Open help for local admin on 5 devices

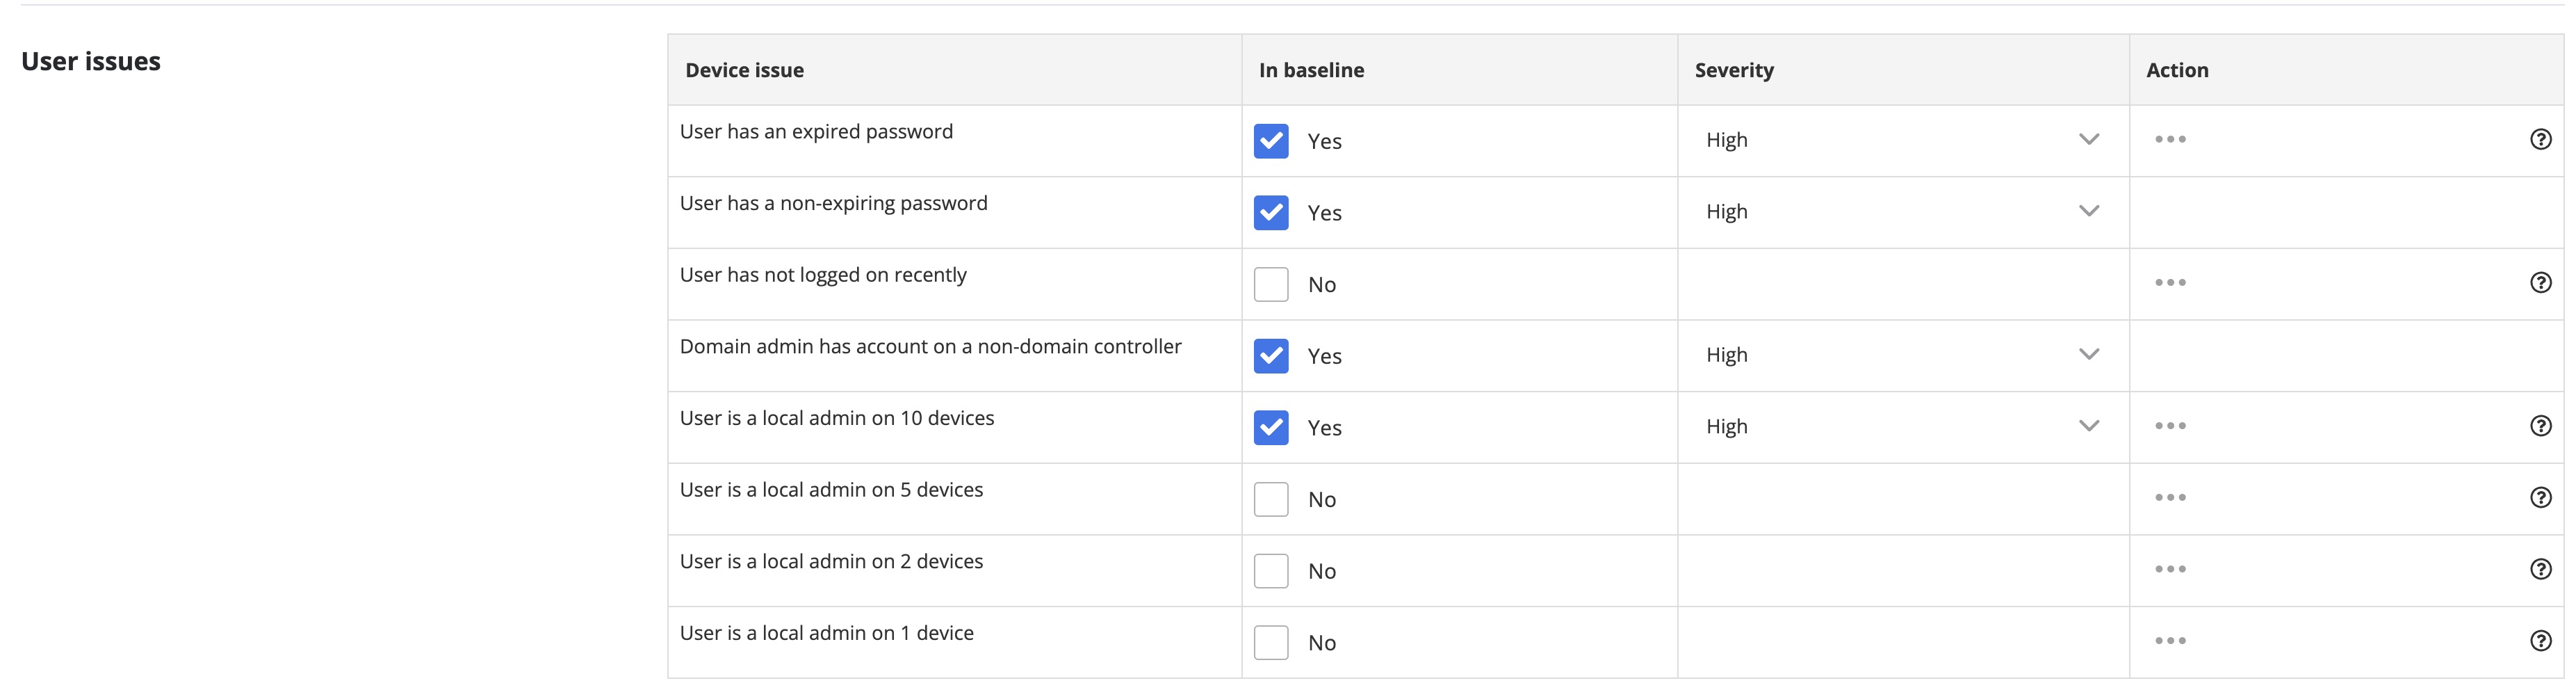click(x=2540, y=498)
